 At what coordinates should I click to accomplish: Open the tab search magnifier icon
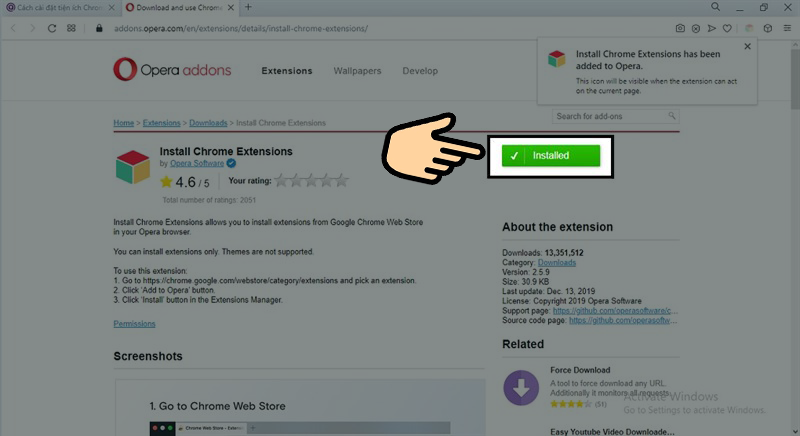click(x=716, y=7)
